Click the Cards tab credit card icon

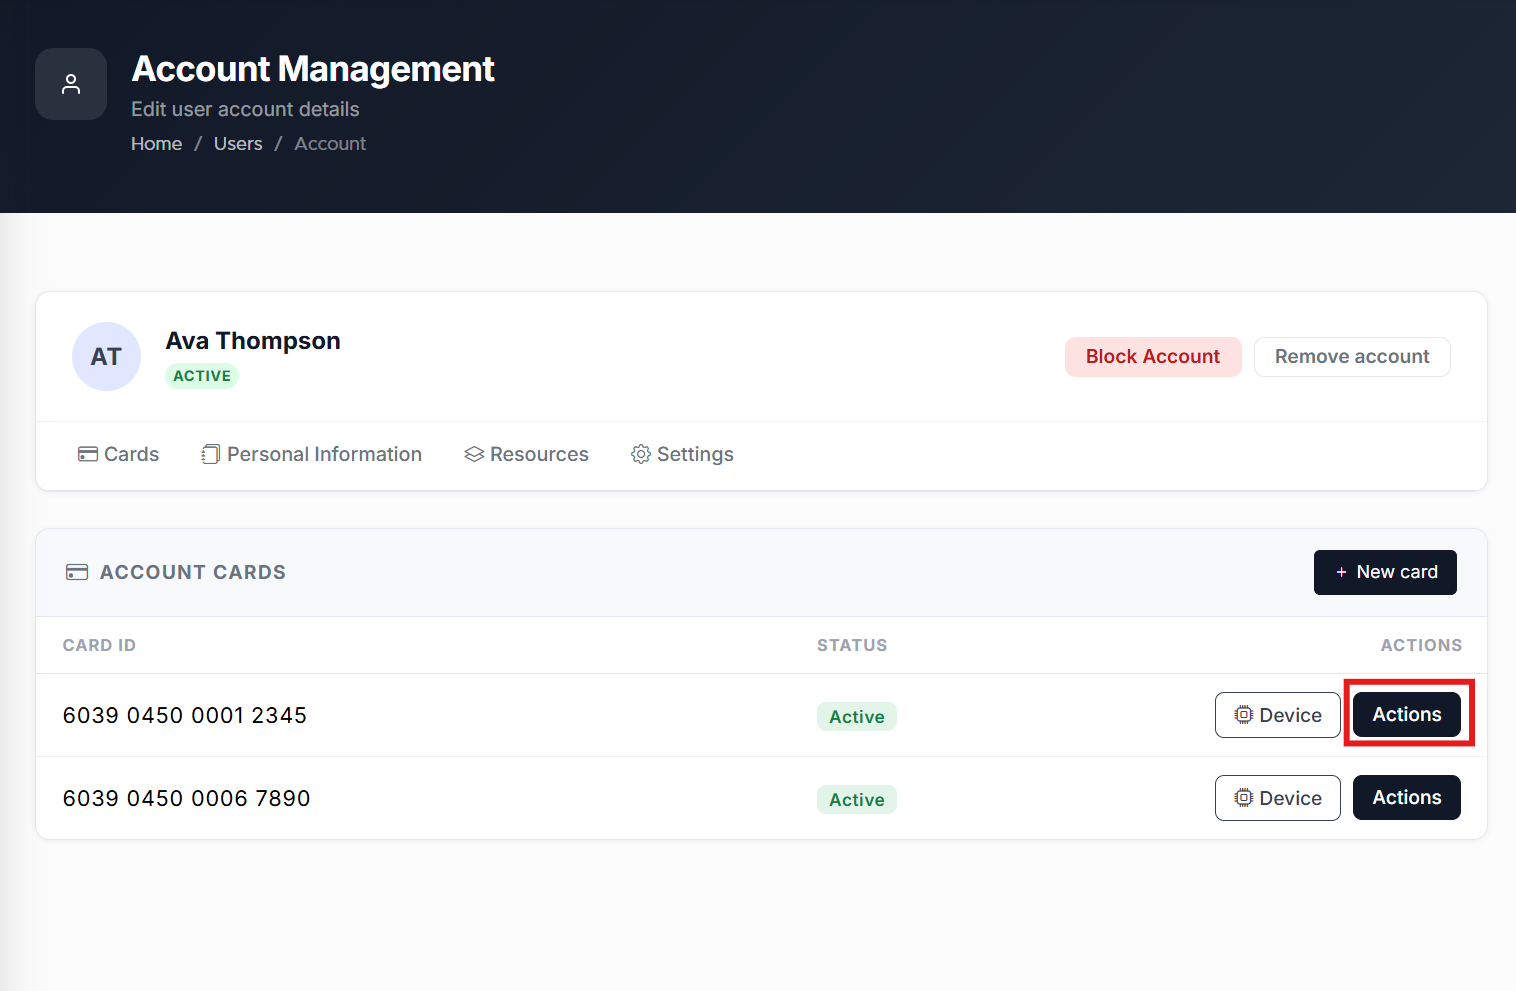[x=88, y=454]
